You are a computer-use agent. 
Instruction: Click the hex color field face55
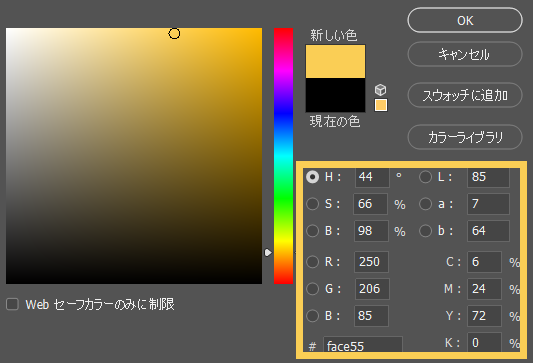click(x=363, y=345)
